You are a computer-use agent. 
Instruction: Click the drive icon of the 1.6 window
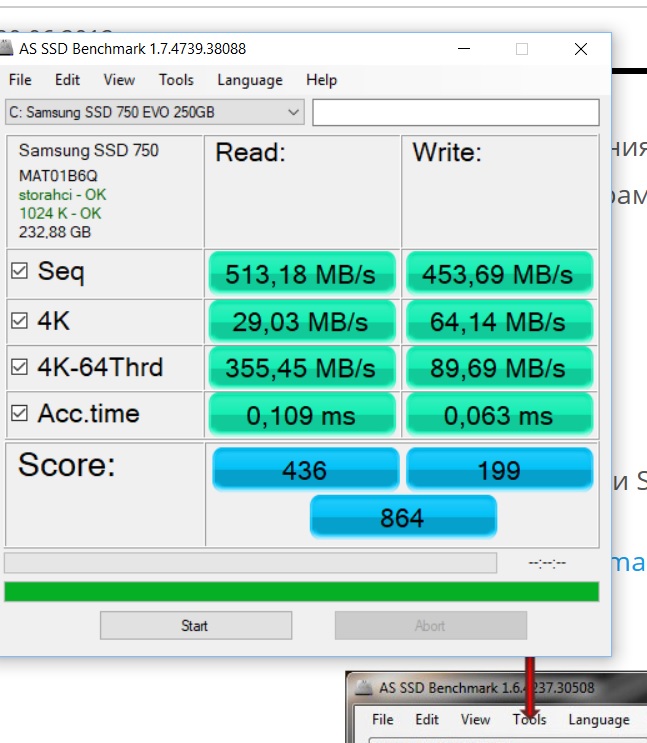click(364, 688)
